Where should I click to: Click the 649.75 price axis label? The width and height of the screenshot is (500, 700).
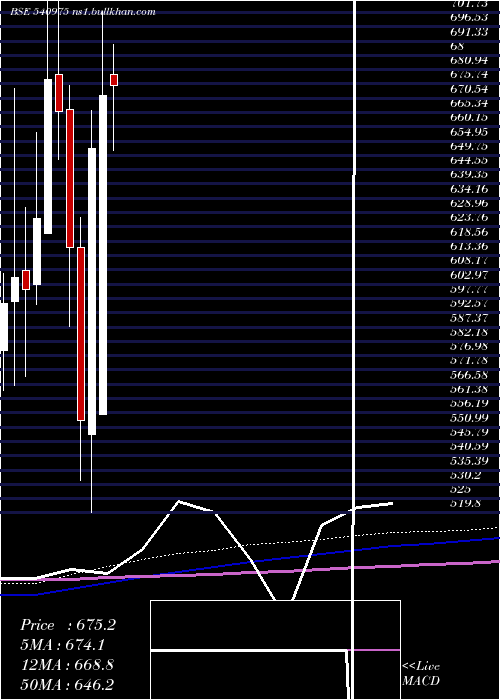469,146
